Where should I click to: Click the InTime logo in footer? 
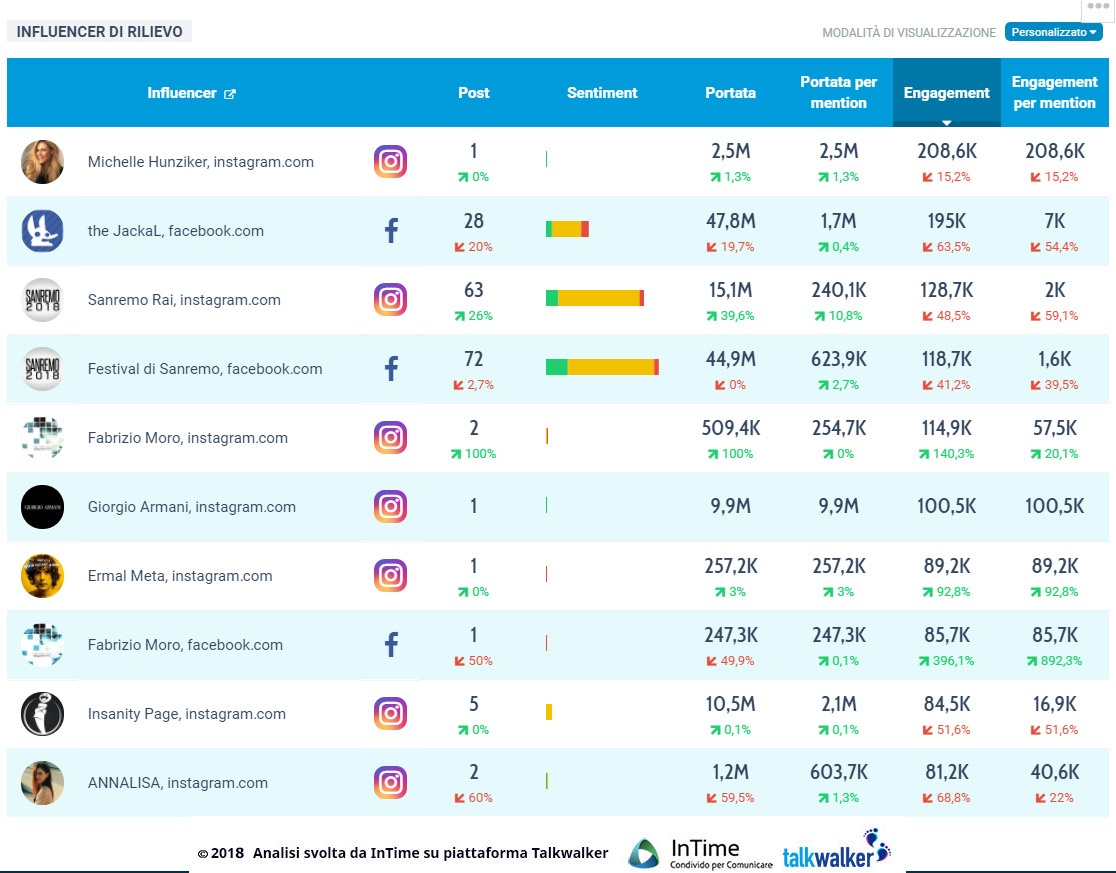tap(701, 853)
